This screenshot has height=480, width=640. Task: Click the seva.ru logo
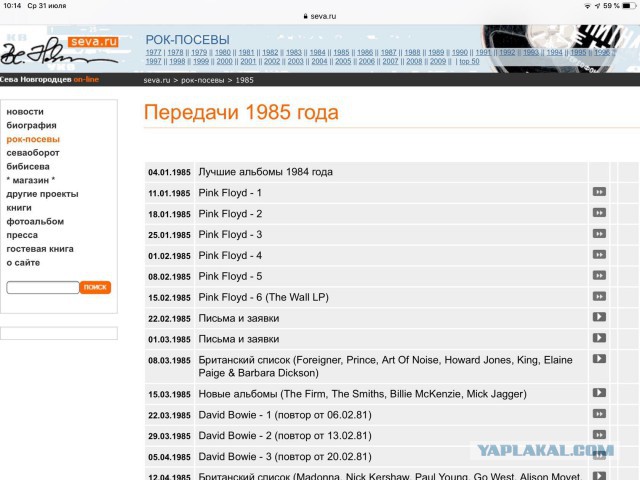pyautogui.click(x=93, y=42)
